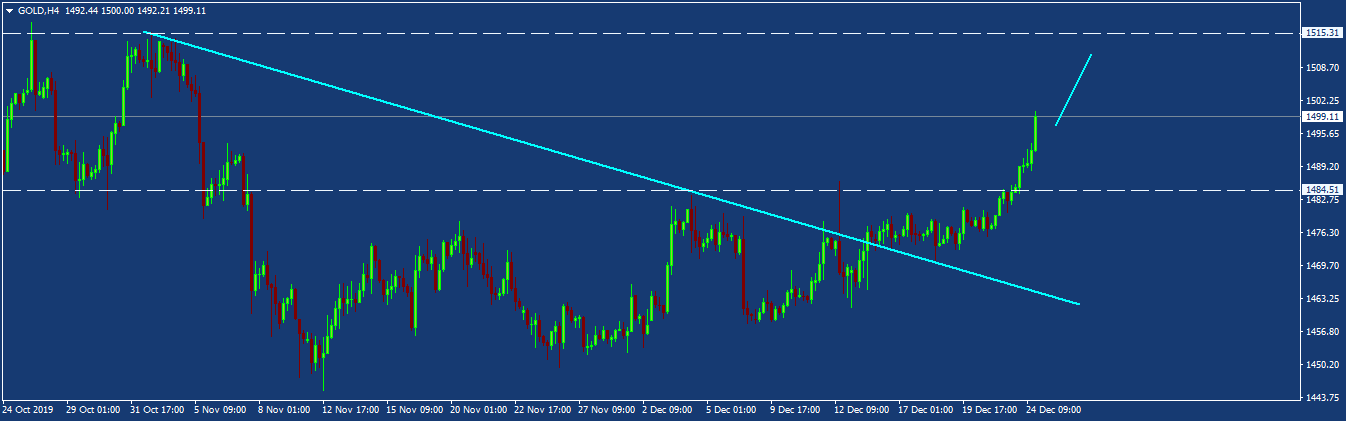Click the 1476.30 price scale value
This screenshot has width=1346, height=421.
click(x=1323, y=233)
